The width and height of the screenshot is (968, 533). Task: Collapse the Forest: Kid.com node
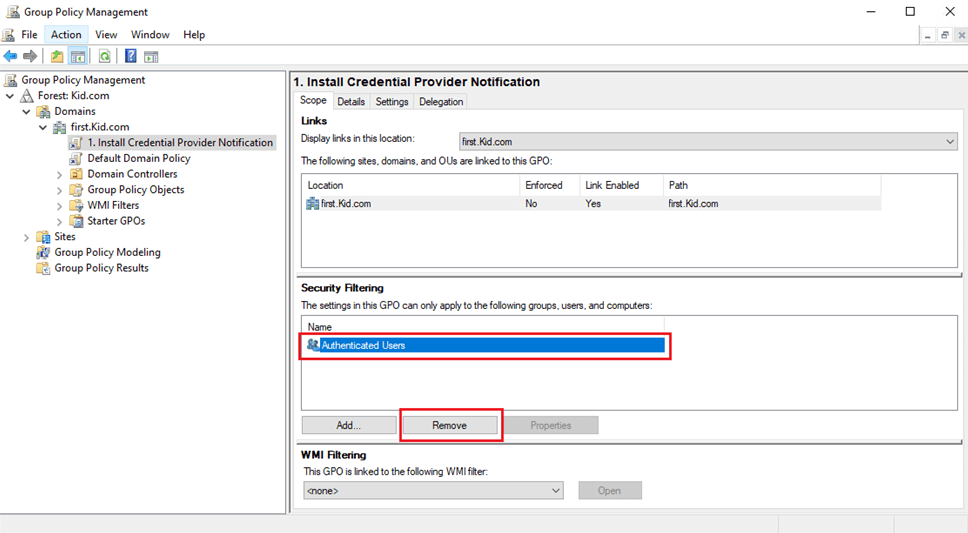[x=10, y=96]
